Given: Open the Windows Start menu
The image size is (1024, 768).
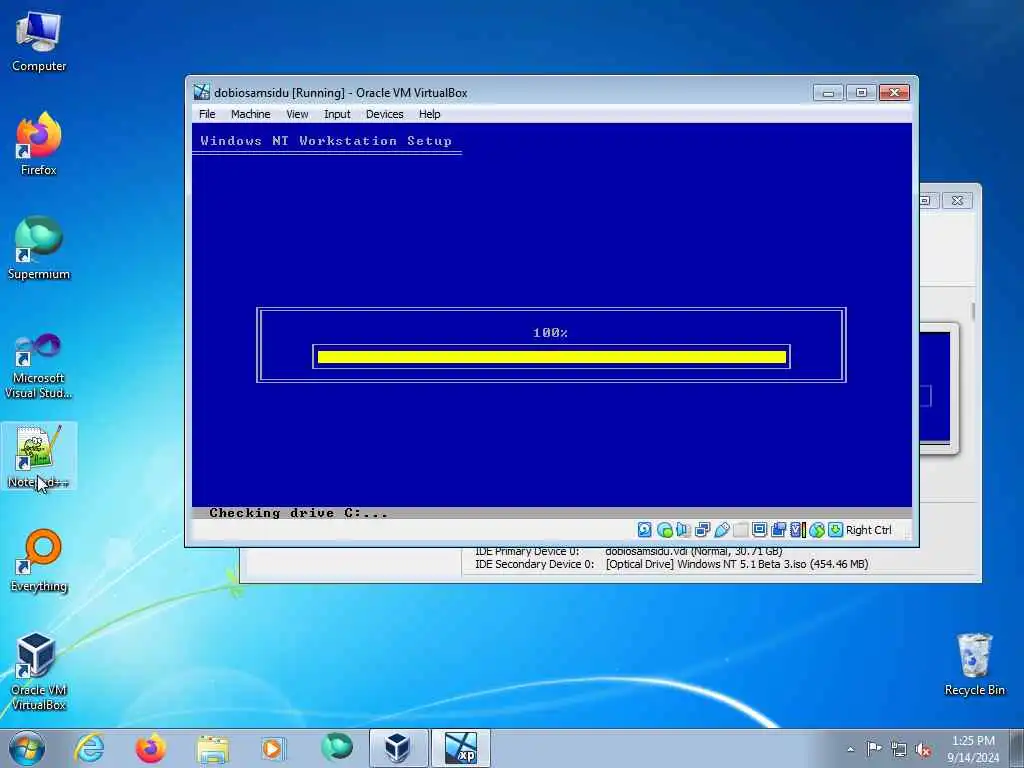Looking at the screenshot, I should coord(27,748).
